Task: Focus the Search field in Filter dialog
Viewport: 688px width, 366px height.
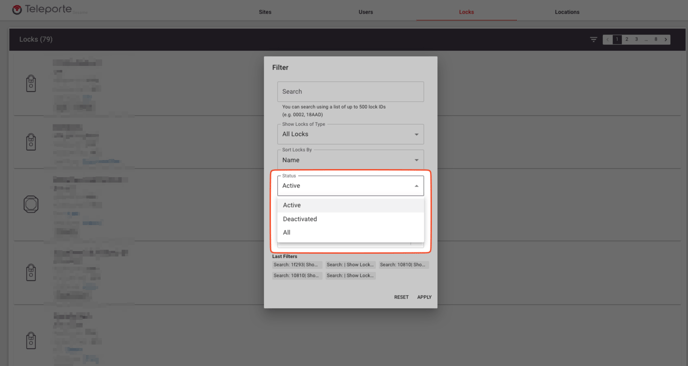Action: [x=351, y=91]
